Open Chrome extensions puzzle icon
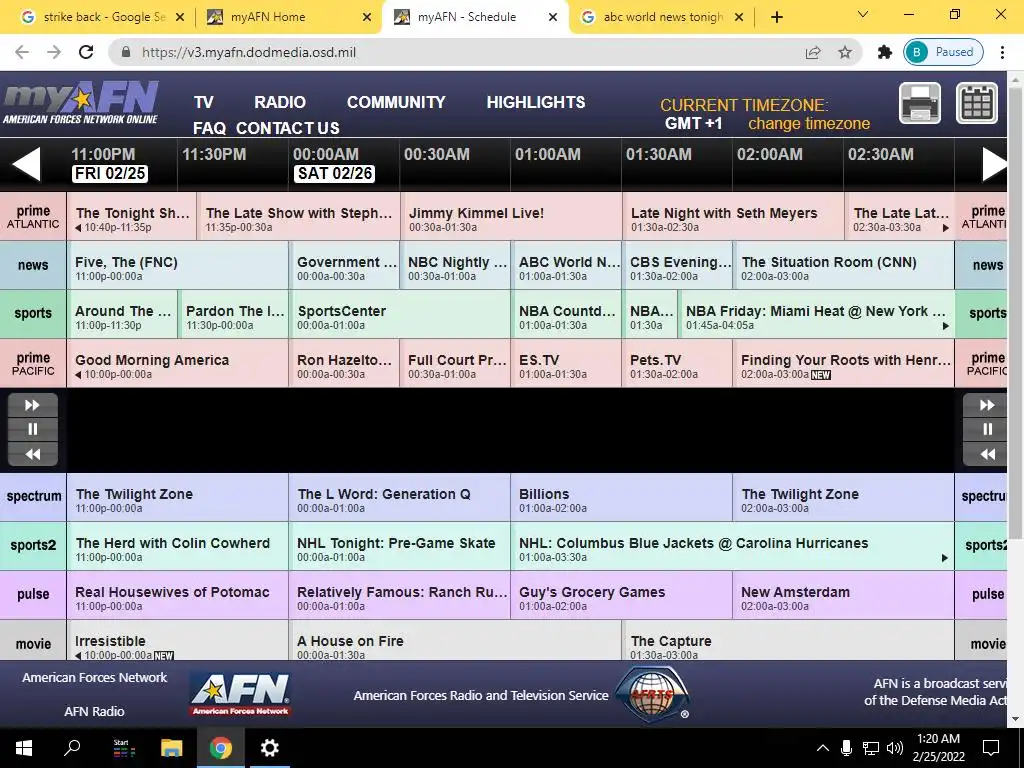 click(885, 52)
